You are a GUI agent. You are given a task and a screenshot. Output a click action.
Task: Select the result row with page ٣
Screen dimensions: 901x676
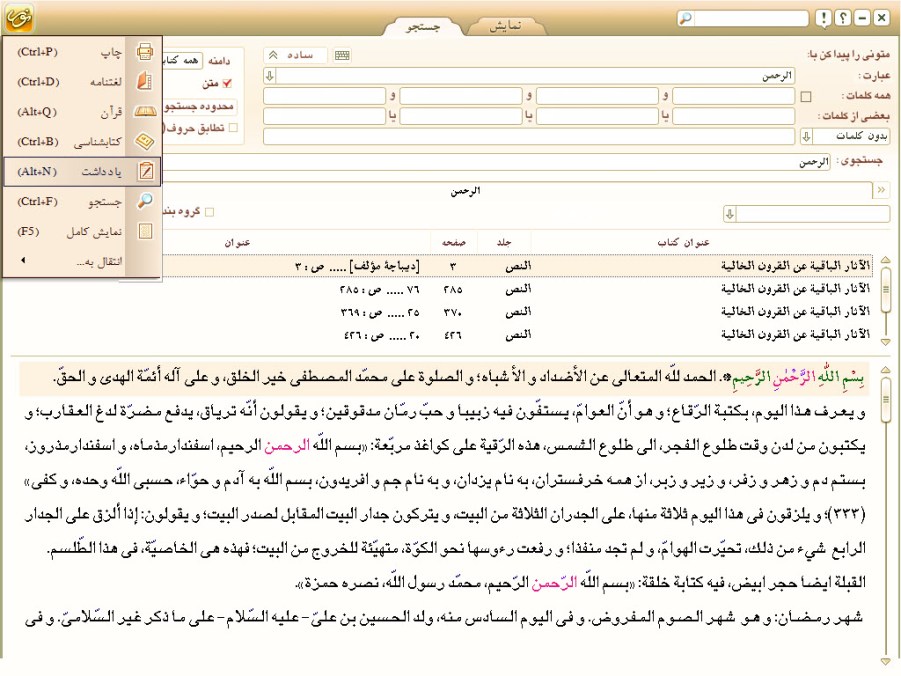(517, 266)
